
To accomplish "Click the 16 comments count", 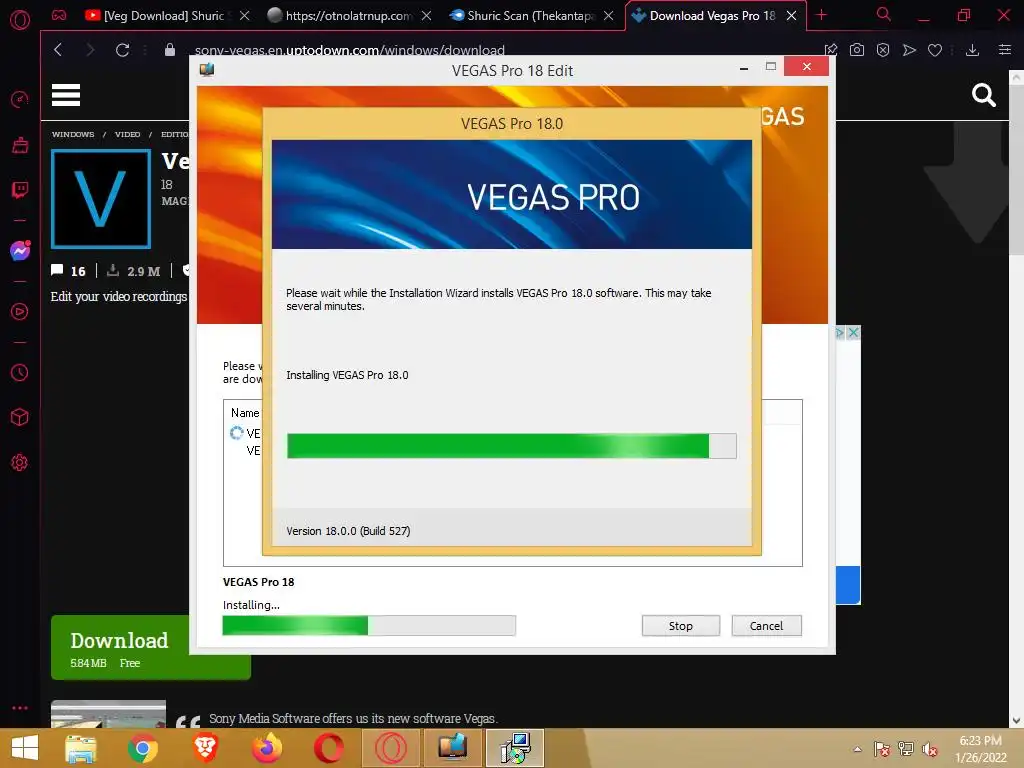I will tap(69, 271).
